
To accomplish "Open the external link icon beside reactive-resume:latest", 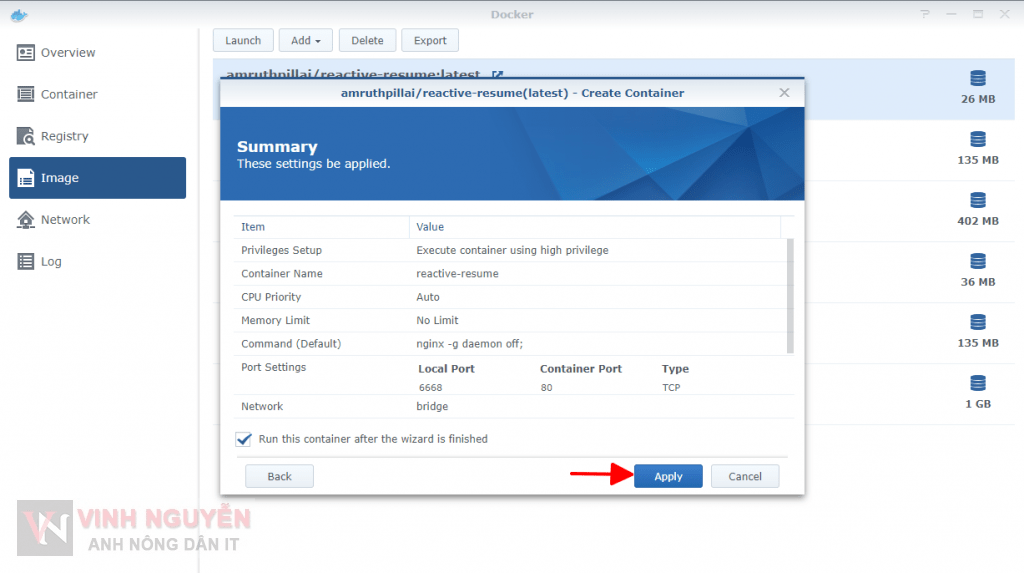I will point(498,75).
